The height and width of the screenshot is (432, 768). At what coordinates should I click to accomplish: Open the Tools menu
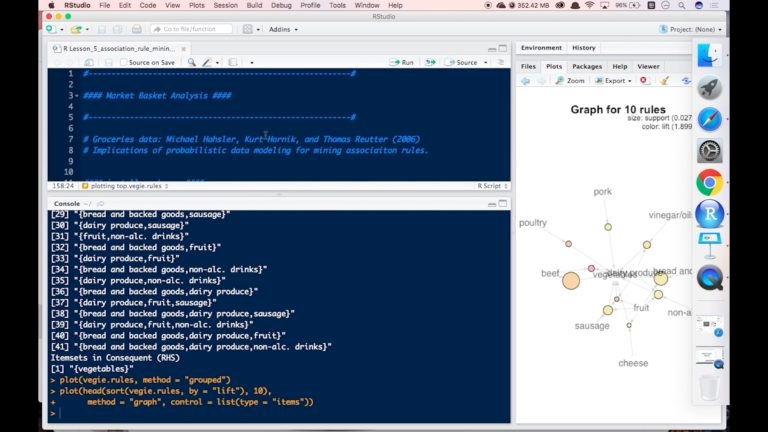click(337, 5)
